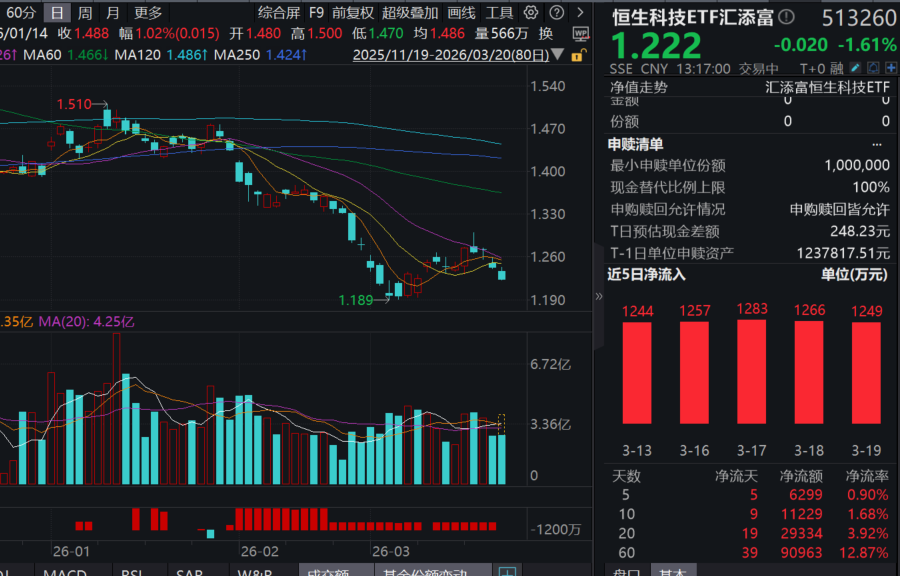Select the 日 daily period
This screenshot has height=576, width=900.
tap(58, 13)
